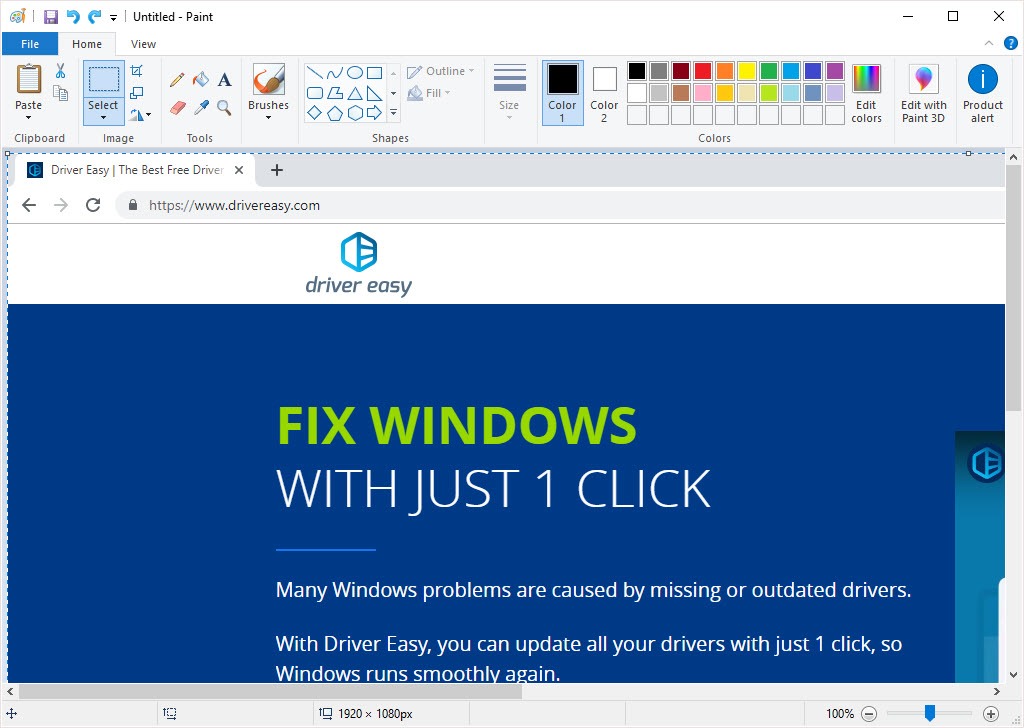Viewport: 1024px width, 728px height.
Task: Open the File menu
Action: click(x=30, y=43)
